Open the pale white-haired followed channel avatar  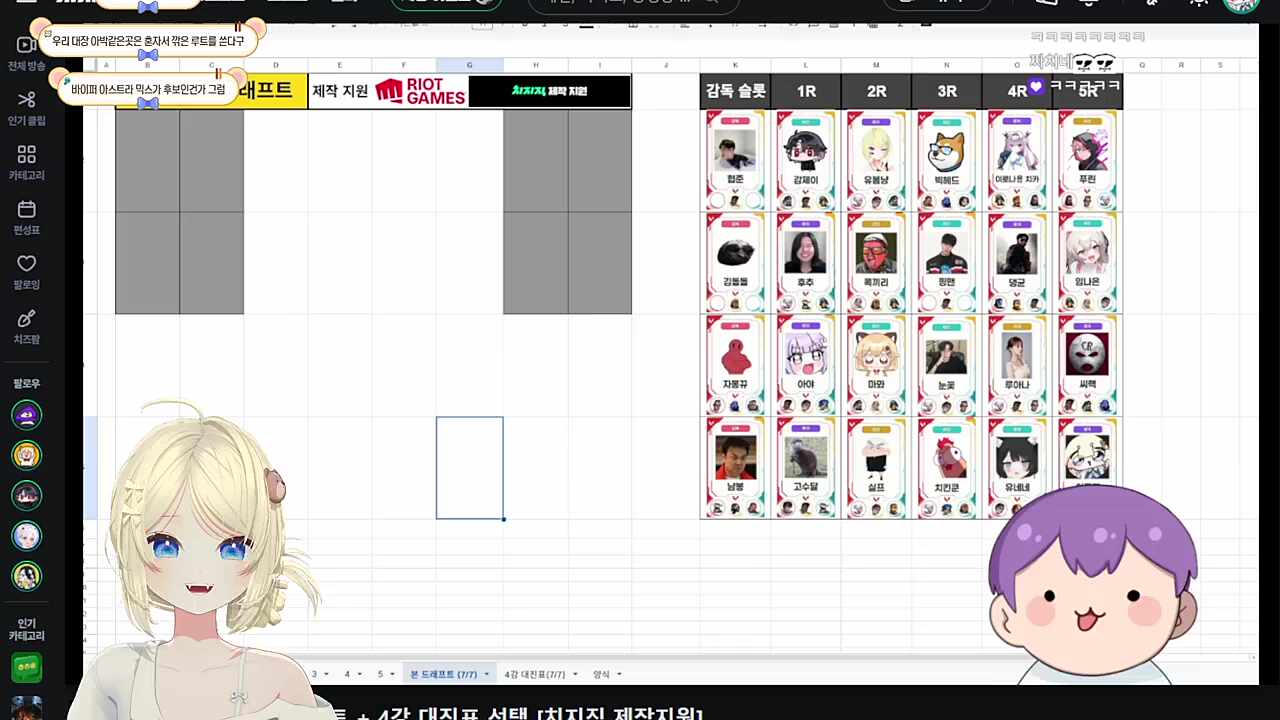26,536
